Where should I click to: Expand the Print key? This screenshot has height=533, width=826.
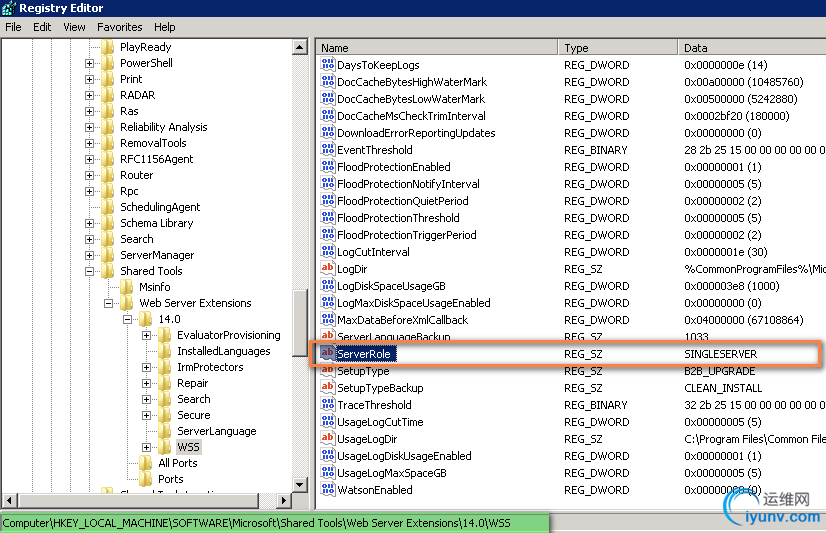(90, 80)
